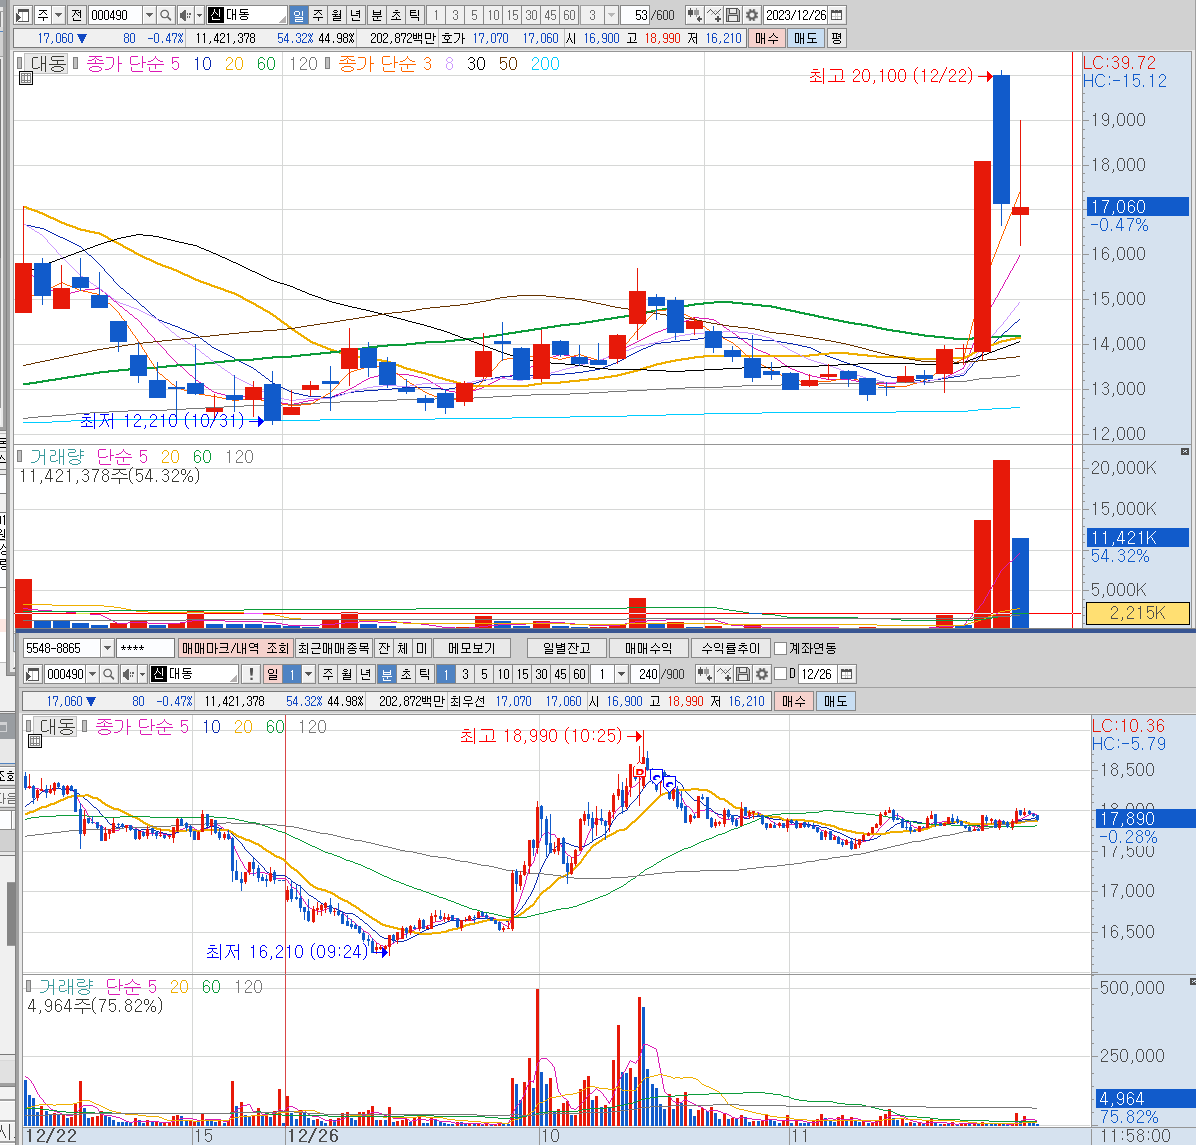Viewport: 1196px width, 1145px height.
Task: Select the 30-minute interval in the bottom toolbar
Action: pos(541,674)
